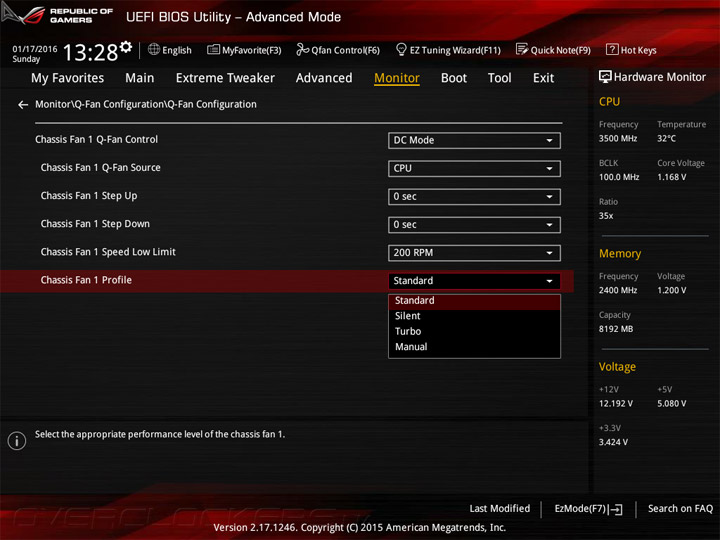Open the Boot tab

tap(454, 78)
